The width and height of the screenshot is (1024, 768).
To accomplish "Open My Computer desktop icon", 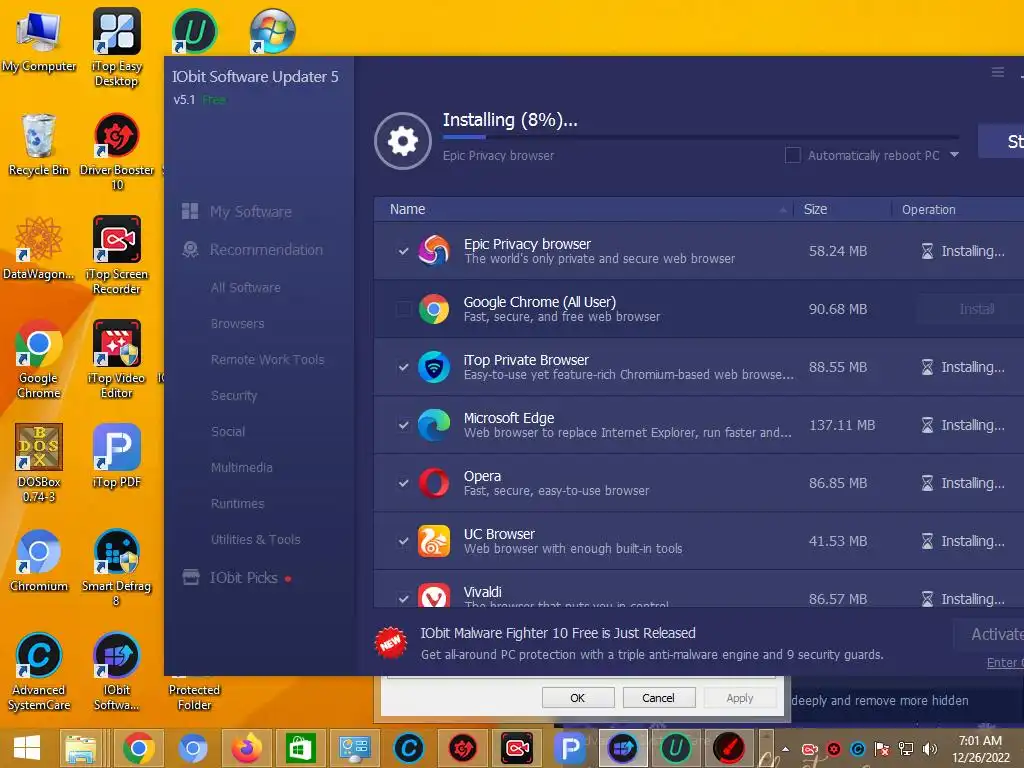I will click(x=39, y=39).
